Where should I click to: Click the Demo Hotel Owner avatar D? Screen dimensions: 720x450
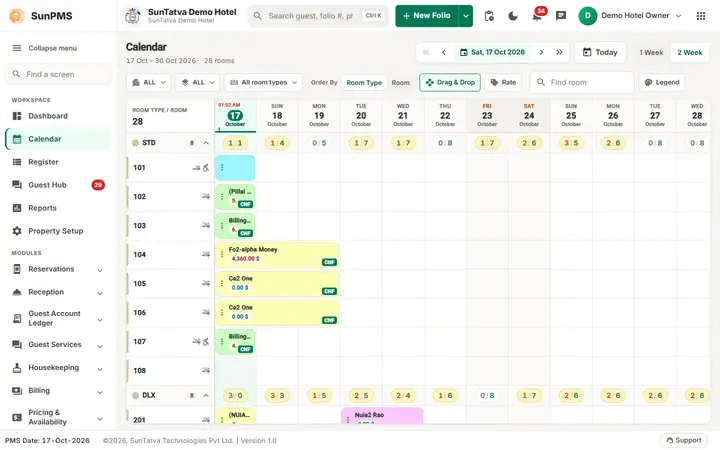[x=587, y=16]
